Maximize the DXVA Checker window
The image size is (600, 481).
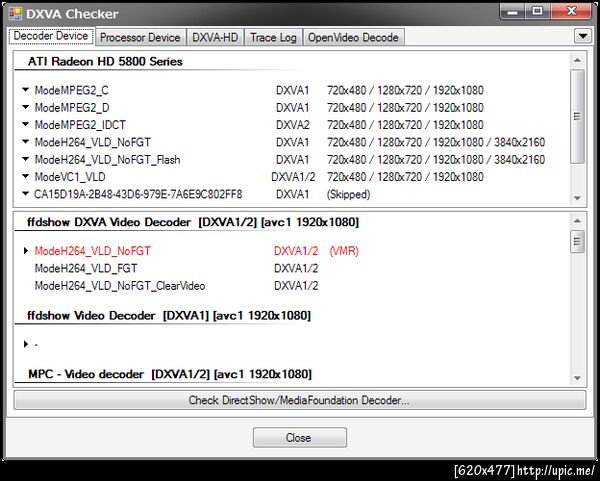click(x=538, y=11)
